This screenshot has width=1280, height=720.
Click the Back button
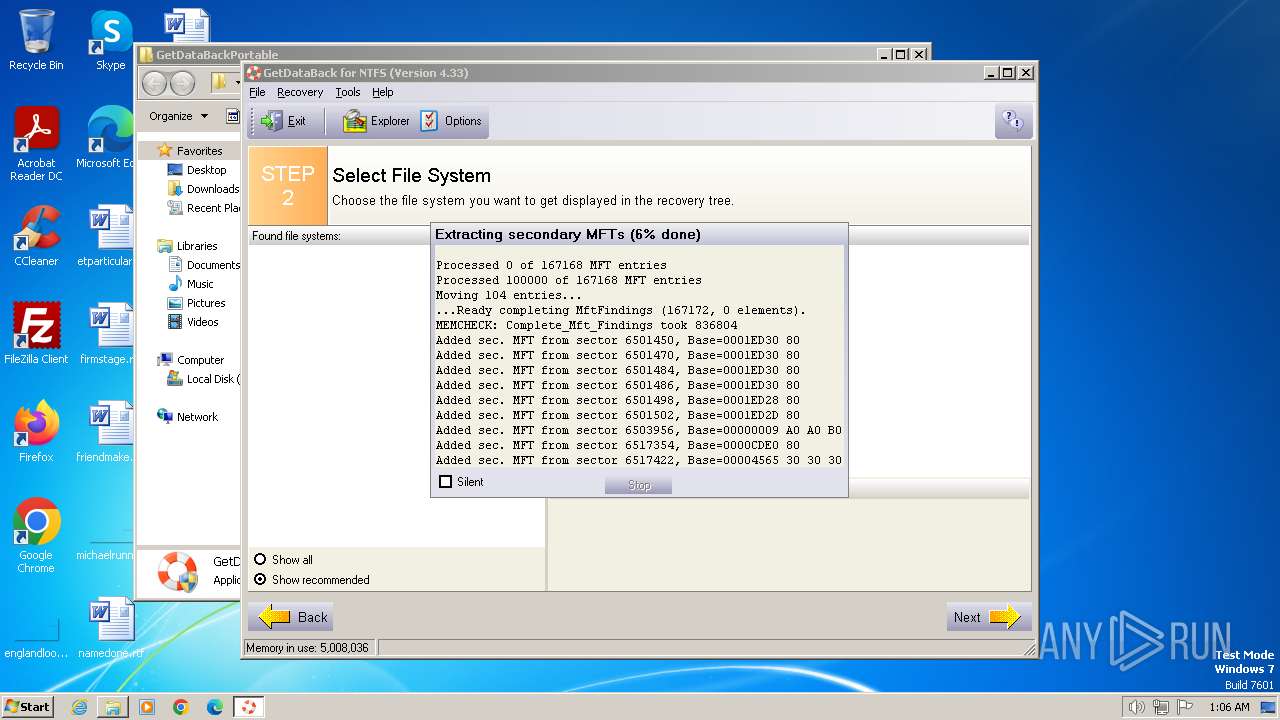291,617
